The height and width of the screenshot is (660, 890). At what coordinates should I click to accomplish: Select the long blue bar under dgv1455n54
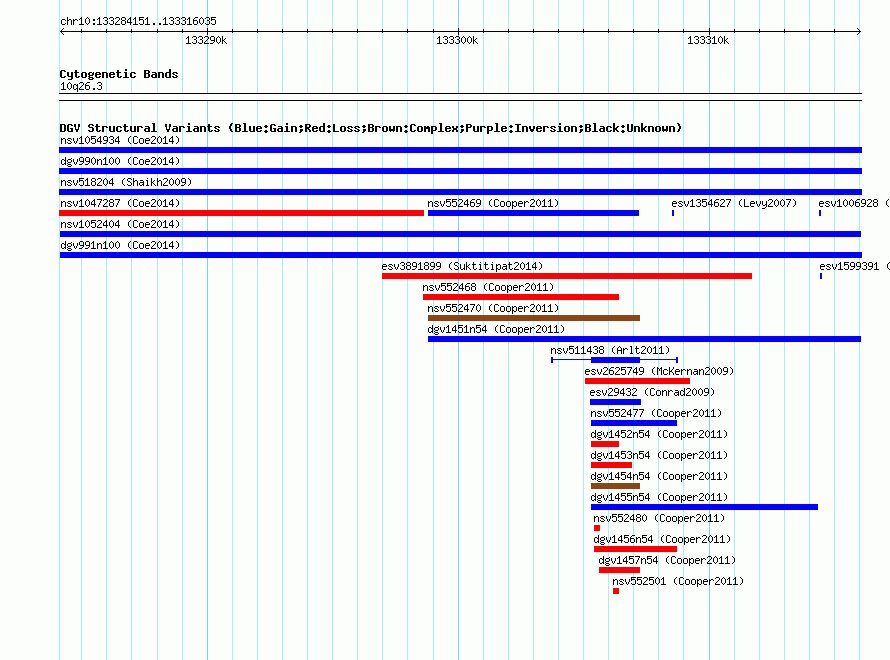point(704,507)
